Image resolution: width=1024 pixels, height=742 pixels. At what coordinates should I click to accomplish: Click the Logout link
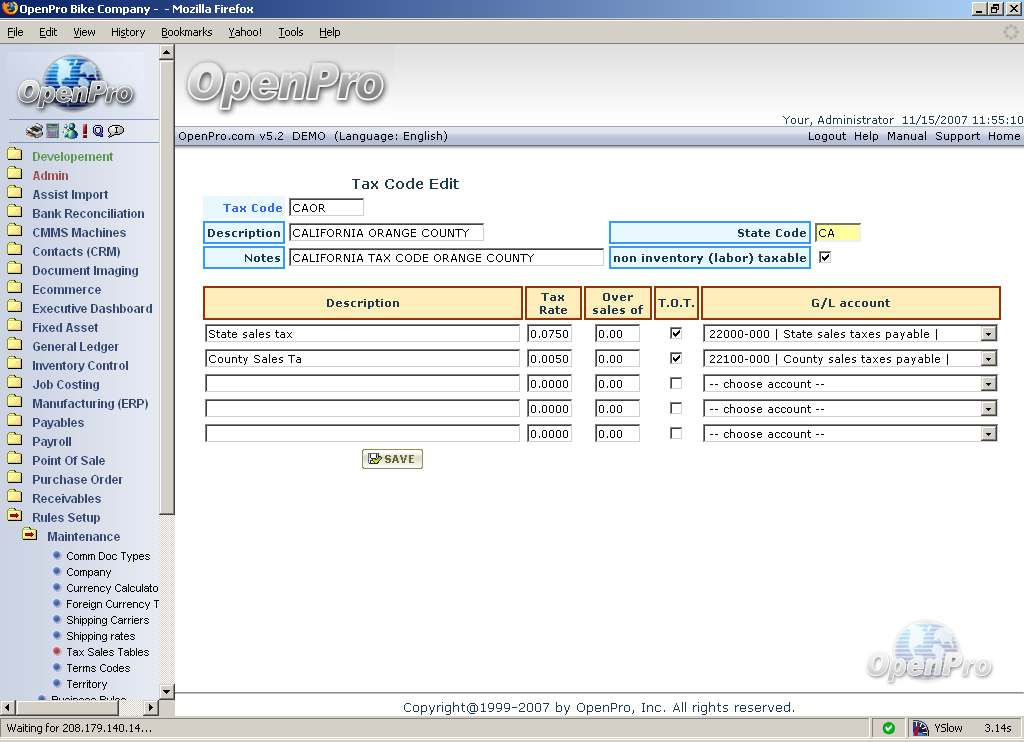point(826,136)
